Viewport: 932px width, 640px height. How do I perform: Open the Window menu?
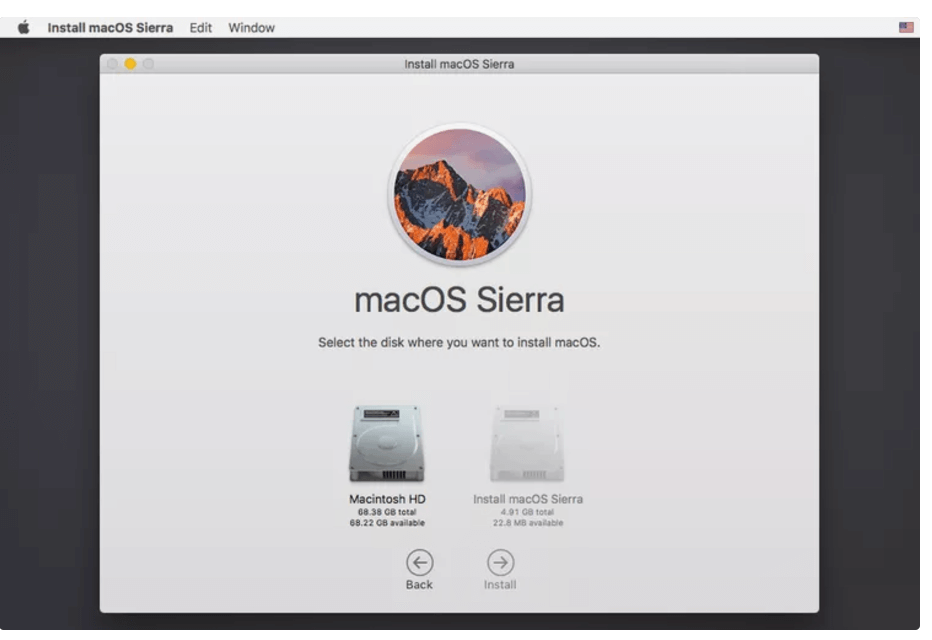coord(251,27)
